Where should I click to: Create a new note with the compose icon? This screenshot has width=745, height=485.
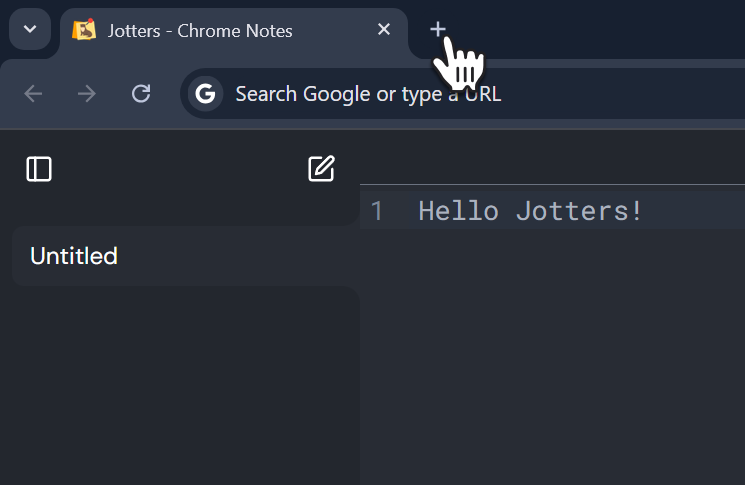click(x=321, y=169)
